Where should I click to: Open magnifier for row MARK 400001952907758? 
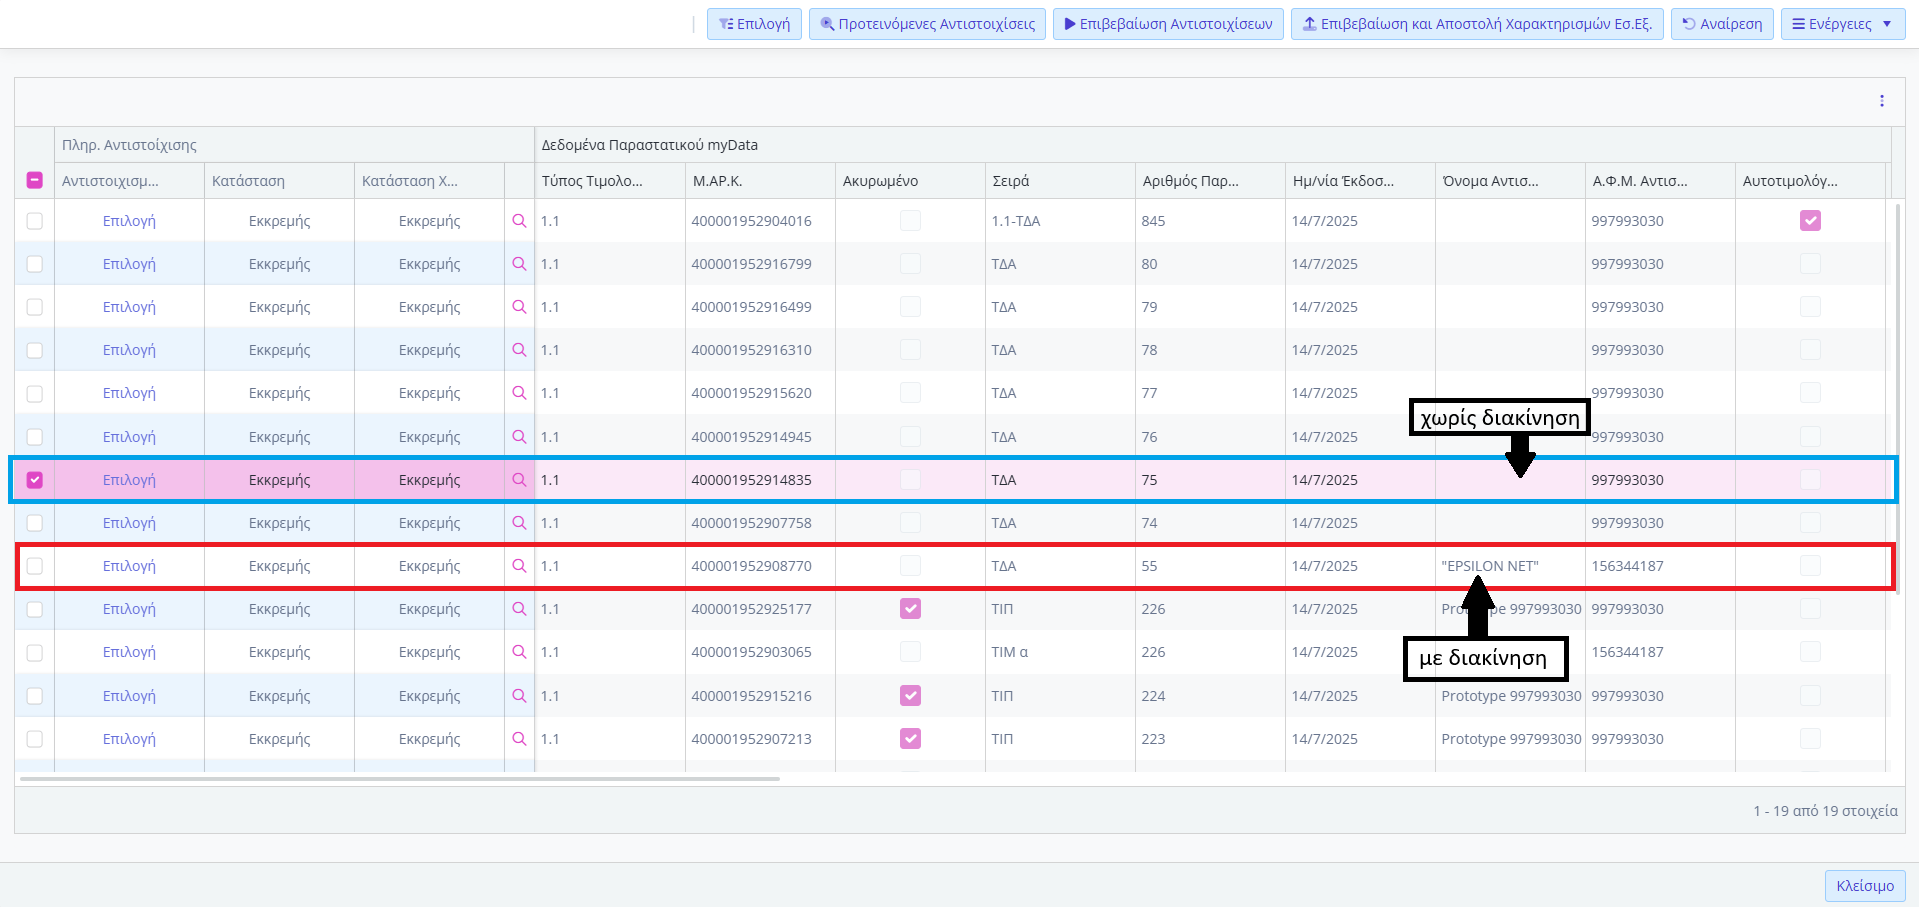point(519,523)
